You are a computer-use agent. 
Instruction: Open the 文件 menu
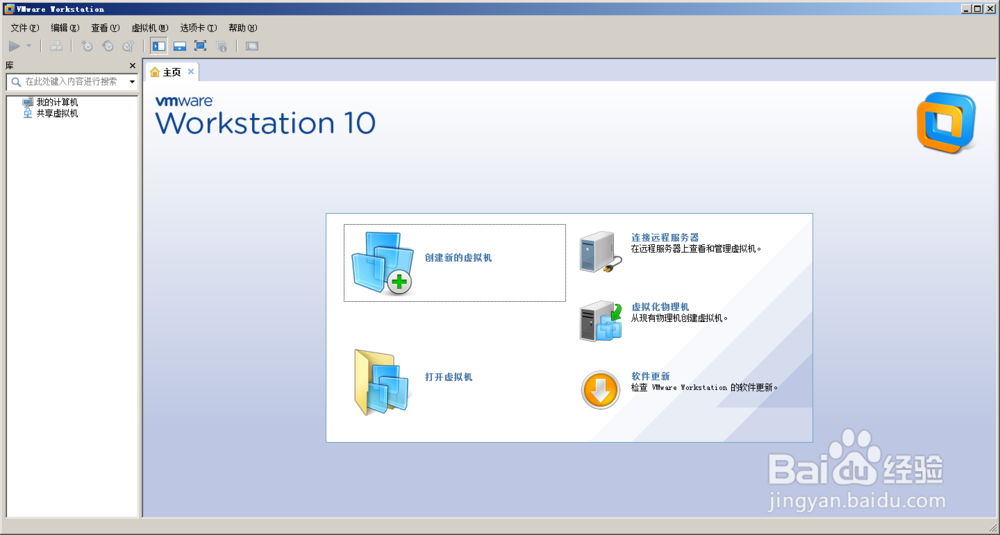[25, 28]
